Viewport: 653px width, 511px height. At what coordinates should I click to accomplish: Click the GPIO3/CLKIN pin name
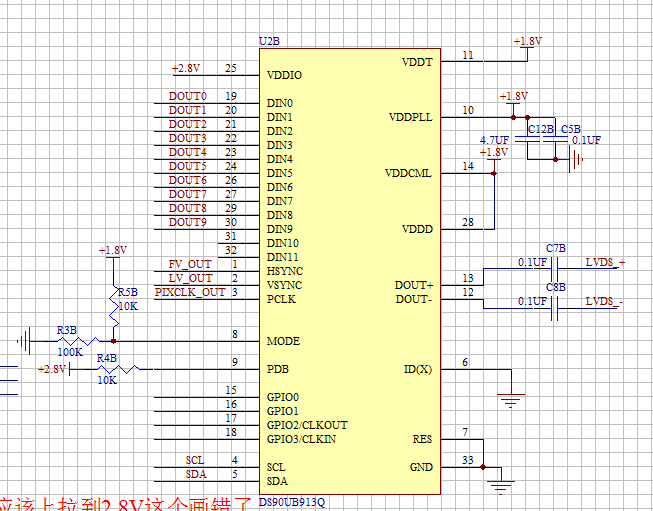point(302,439)
